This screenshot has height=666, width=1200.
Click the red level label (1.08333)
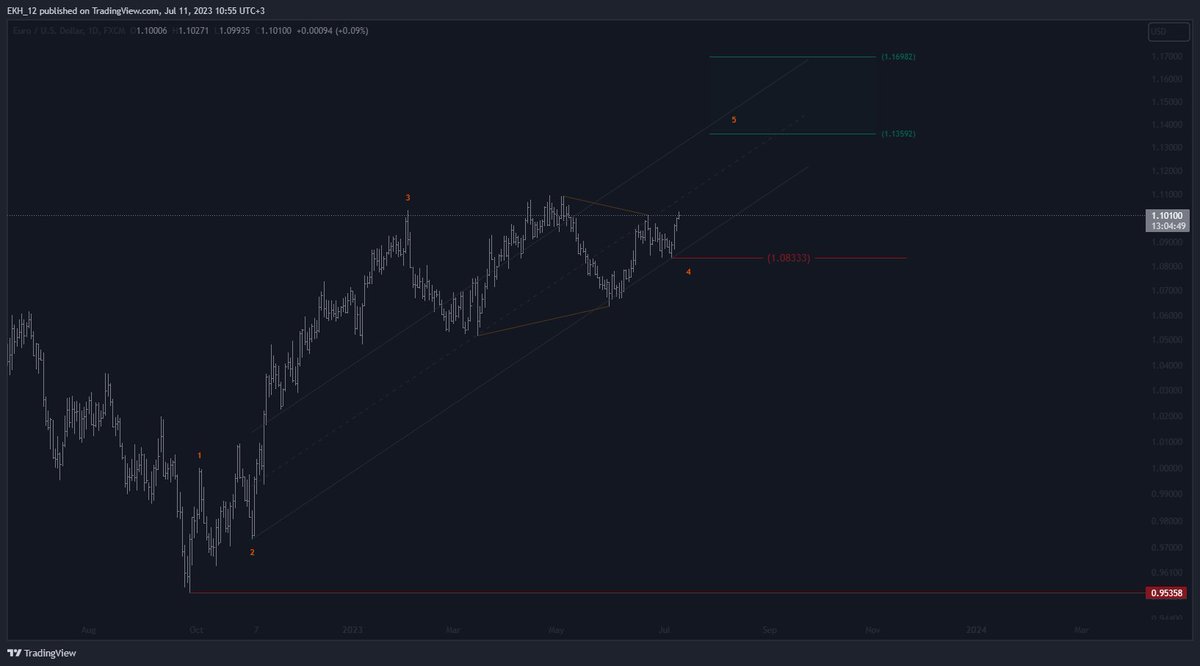788,258
